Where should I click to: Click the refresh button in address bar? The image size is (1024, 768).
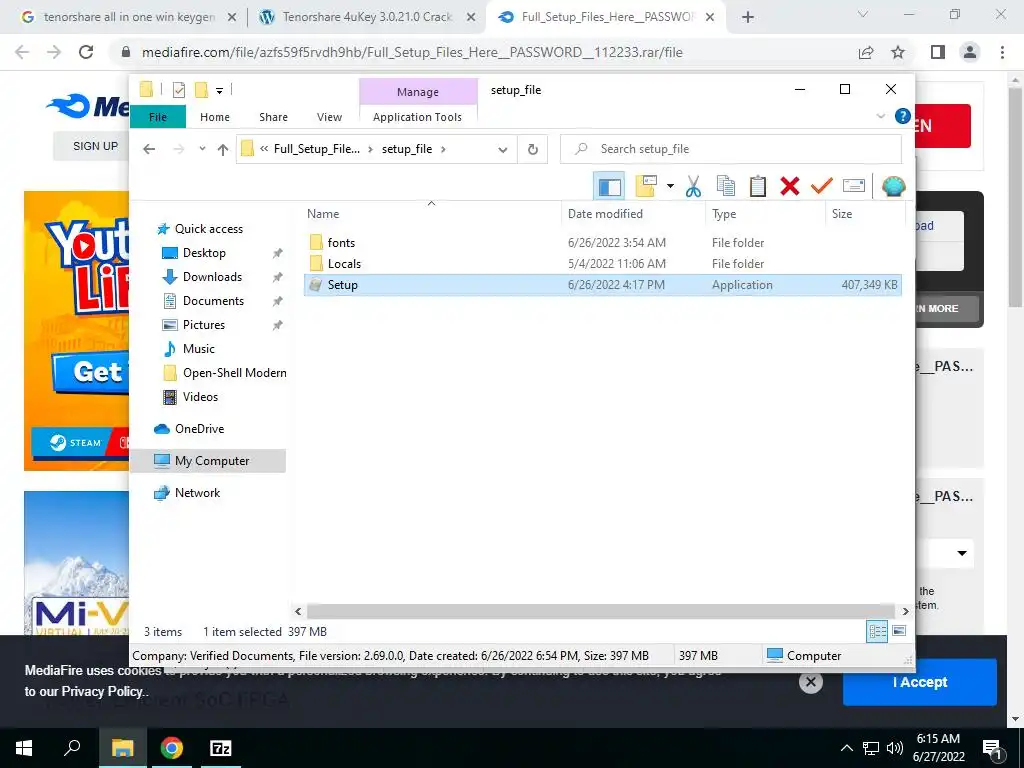pyautogui.click(x=533, y=150)
